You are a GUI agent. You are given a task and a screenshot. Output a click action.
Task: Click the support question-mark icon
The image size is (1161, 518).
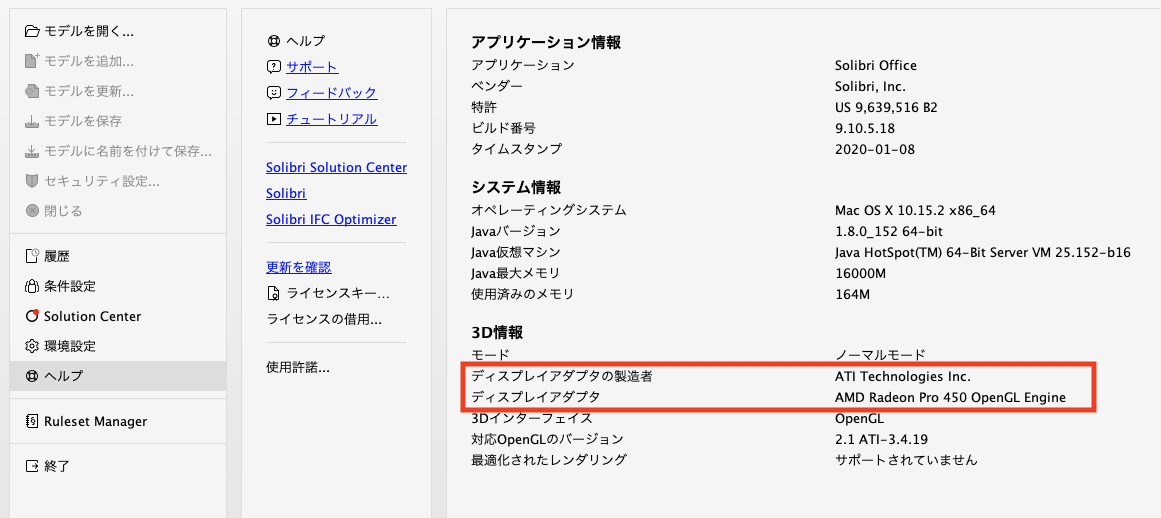click(x=274, y=67)
